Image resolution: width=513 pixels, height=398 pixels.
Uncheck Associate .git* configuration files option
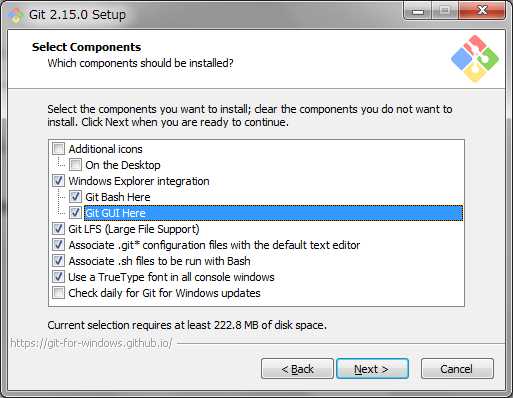pyautogui.click(x=58, y=245)
